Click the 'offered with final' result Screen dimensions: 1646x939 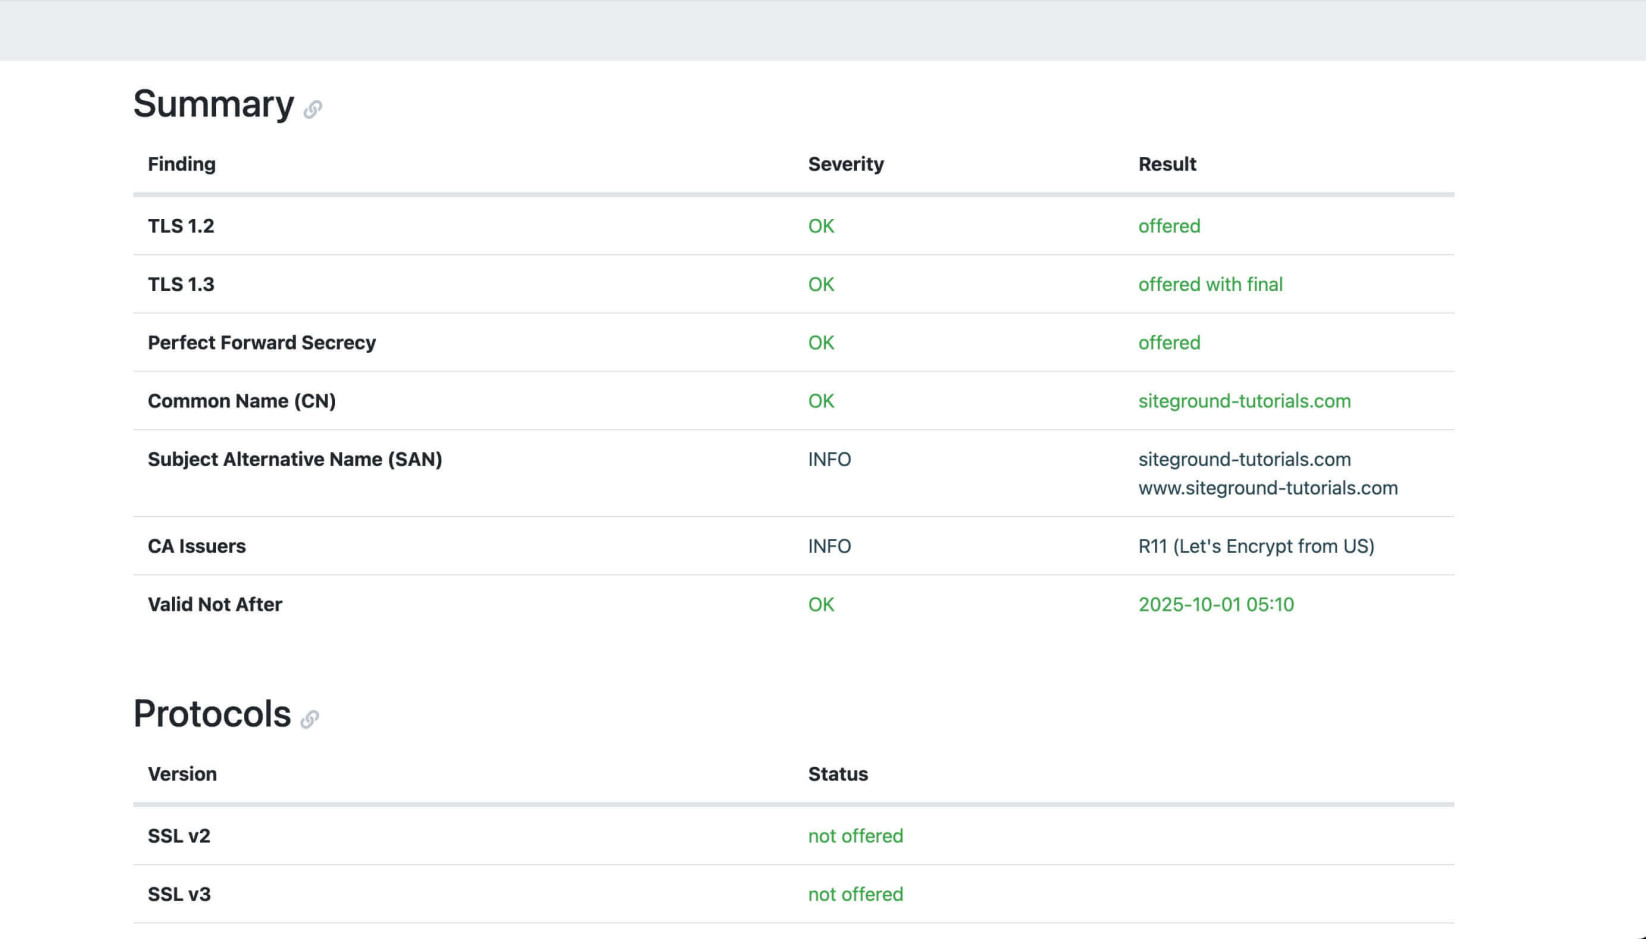[x=1210, y=284]
